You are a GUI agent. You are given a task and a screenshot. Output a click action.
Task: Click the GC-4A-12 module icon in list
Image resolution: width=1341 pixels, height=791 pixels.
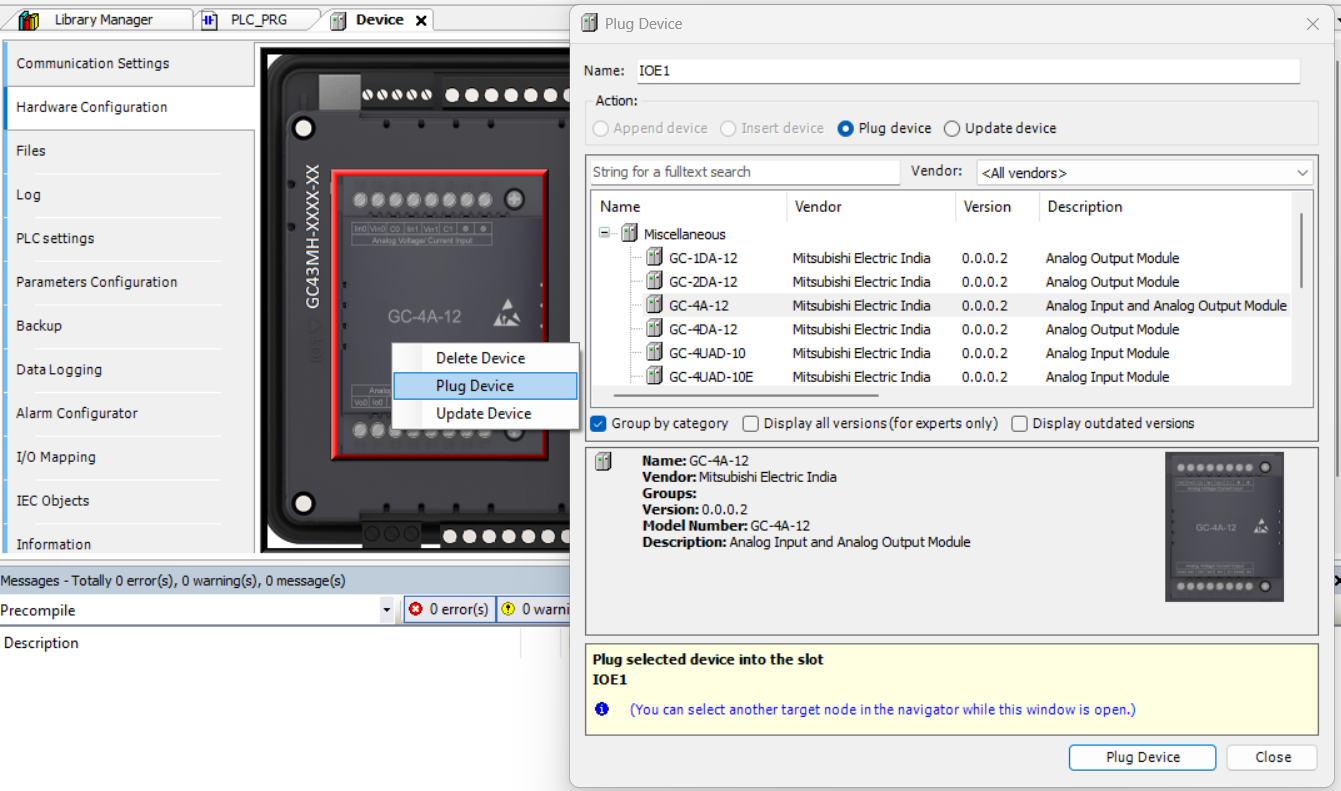coord(654,305)
